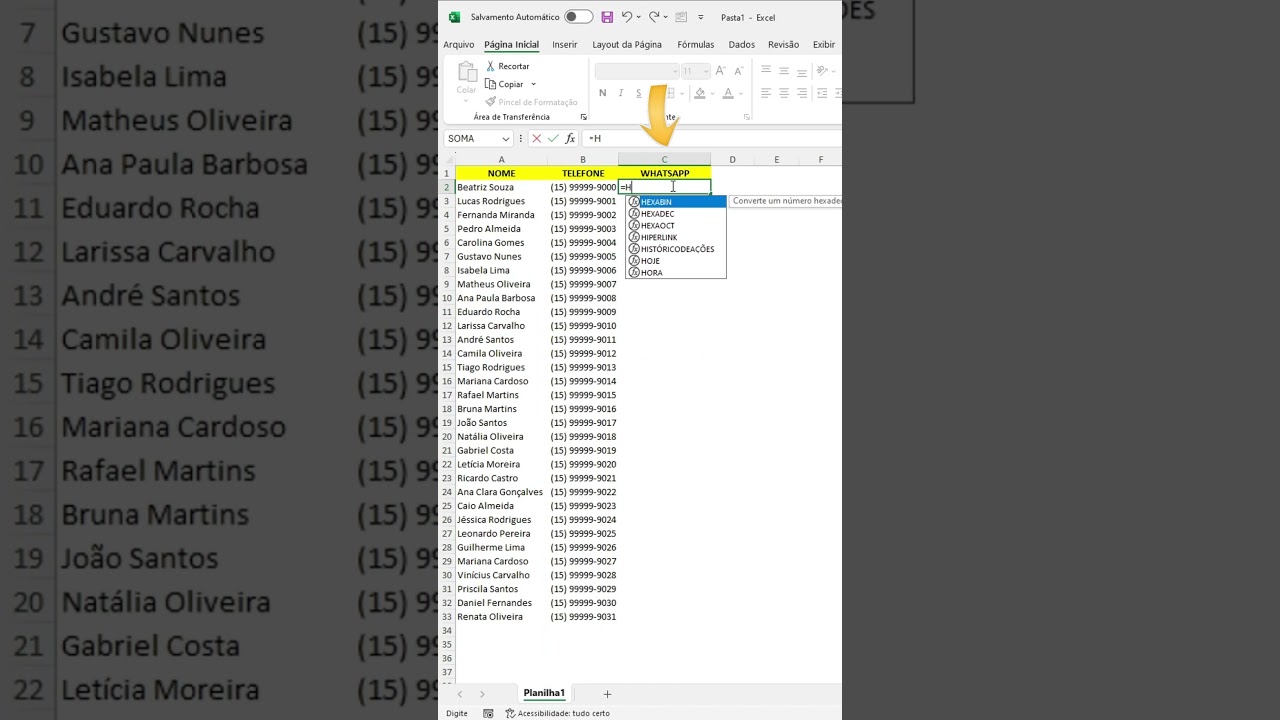Click the text orientation icon
This screenshot has height=720, width=1280.
point(823,70)
